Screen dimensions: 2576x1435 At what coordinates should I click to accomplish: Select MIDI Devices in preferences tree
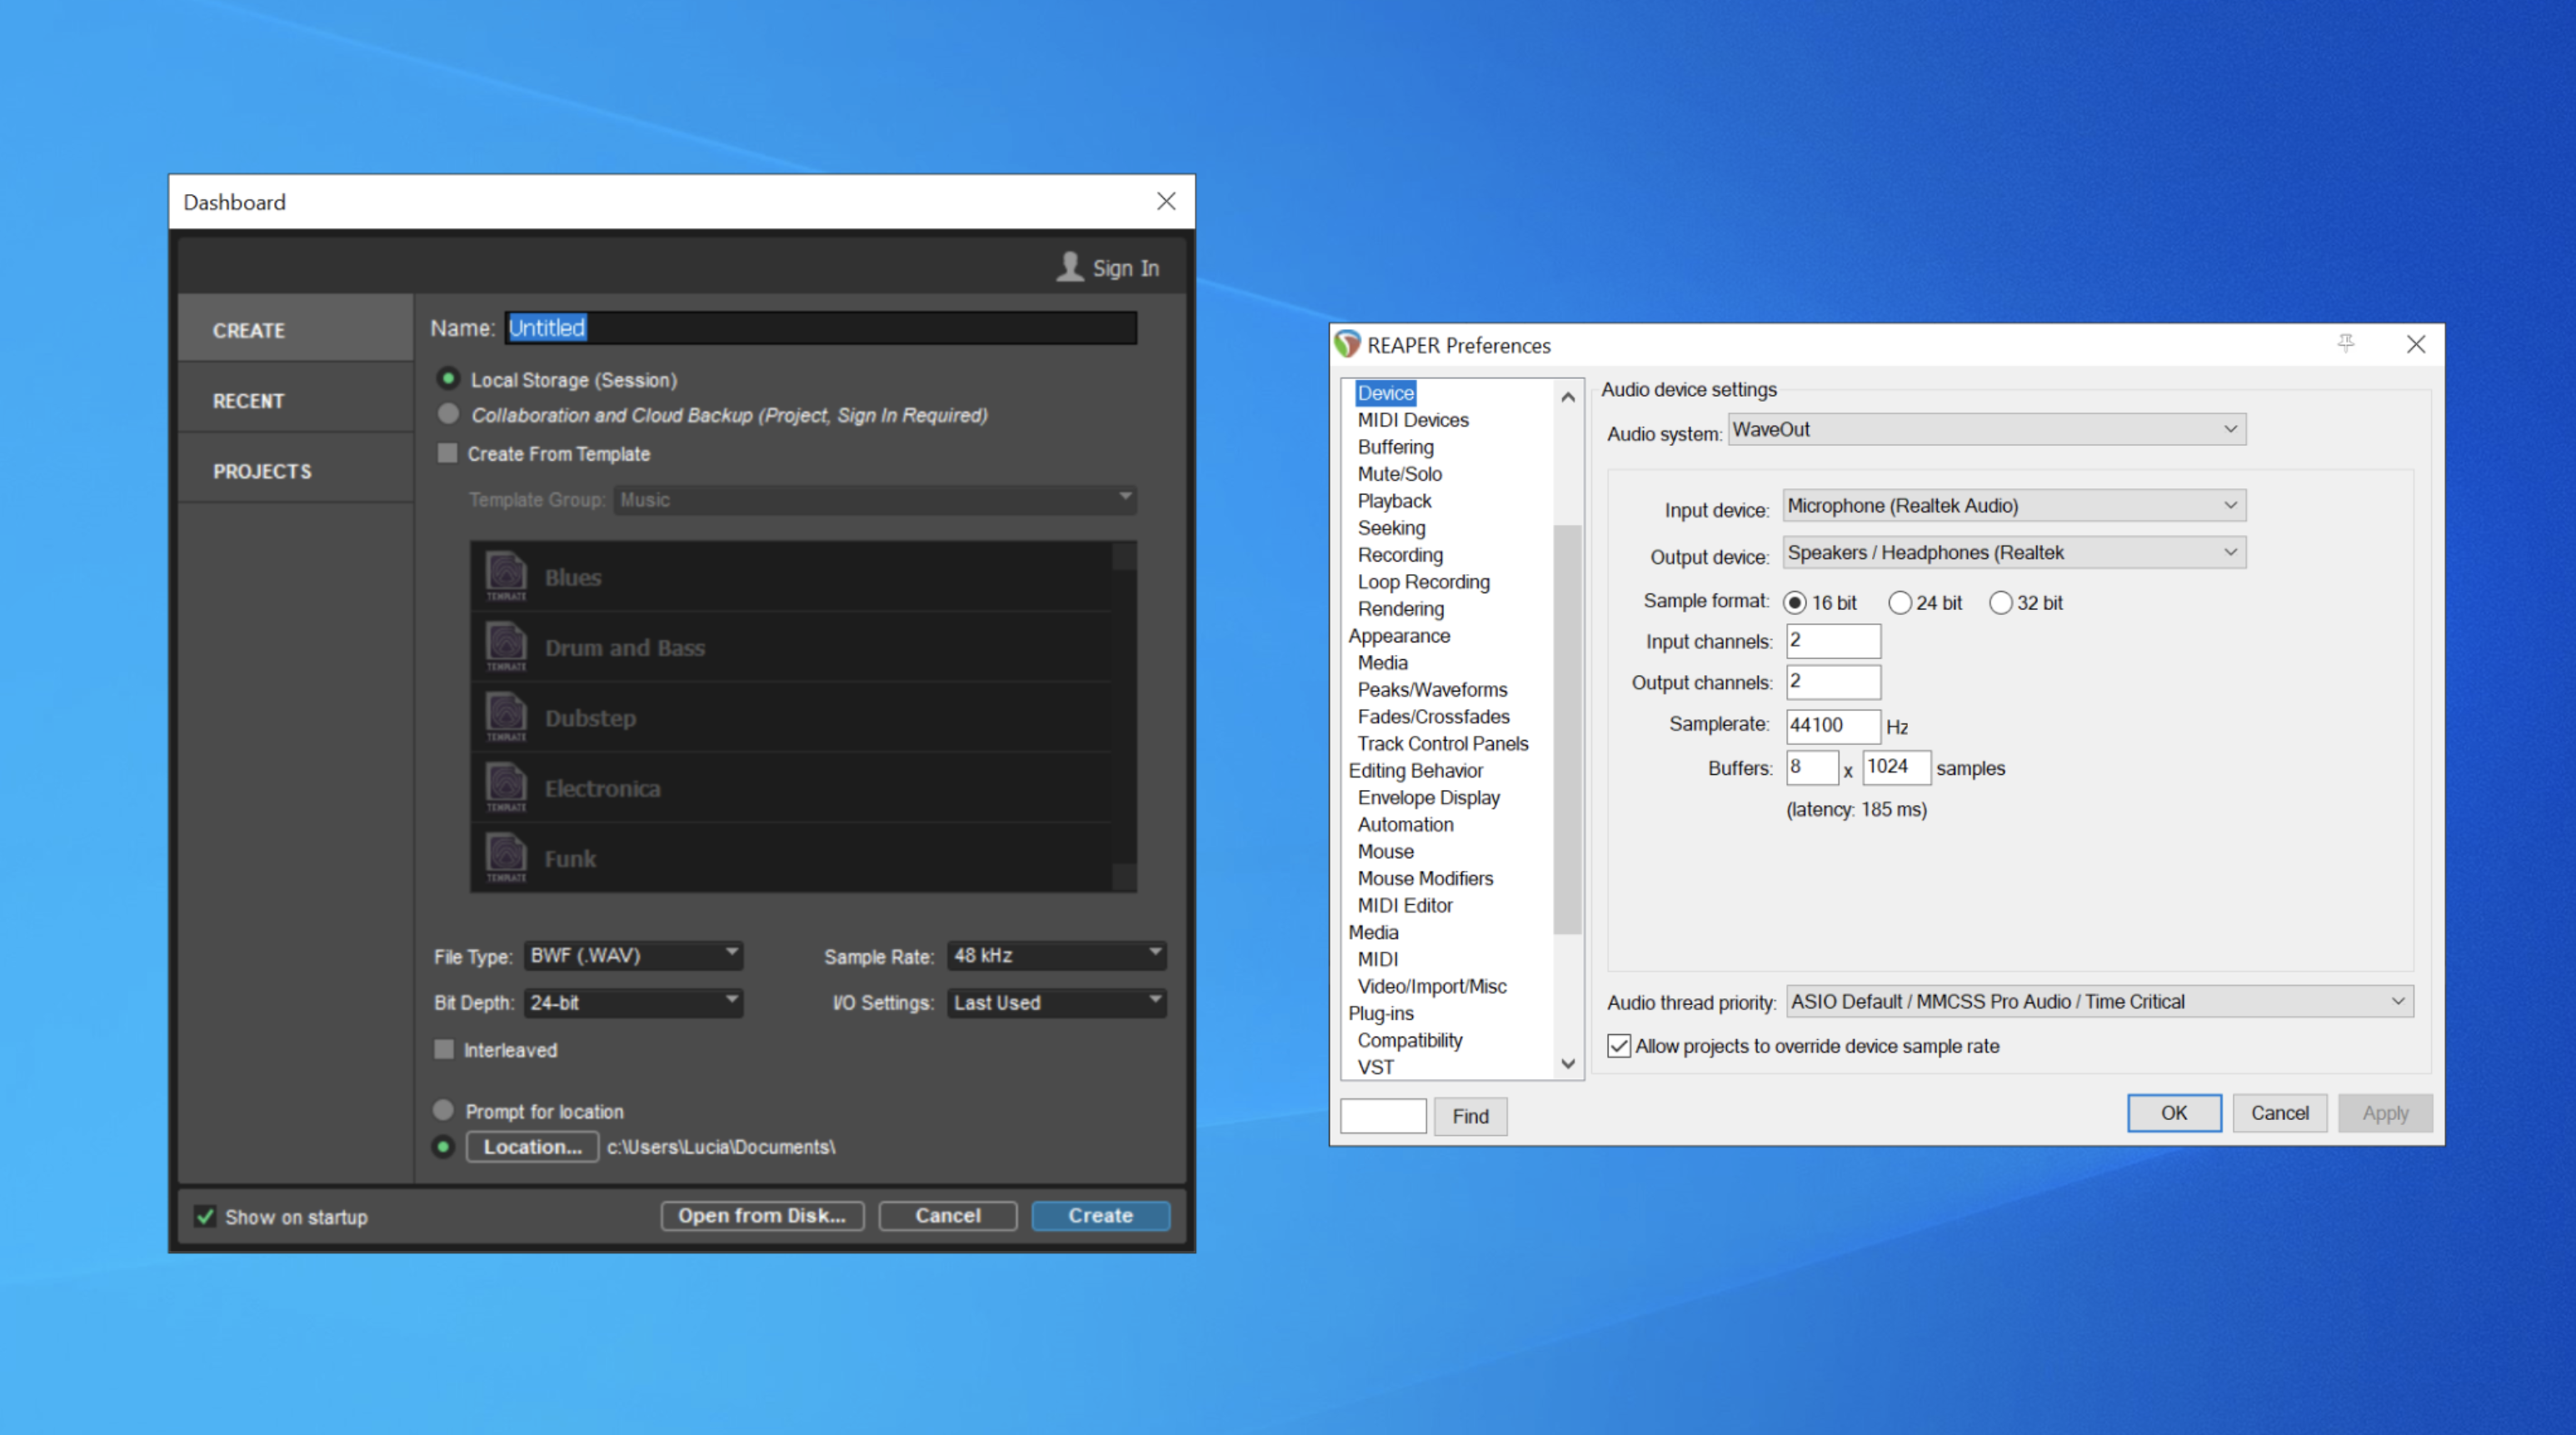point(1412,420)
